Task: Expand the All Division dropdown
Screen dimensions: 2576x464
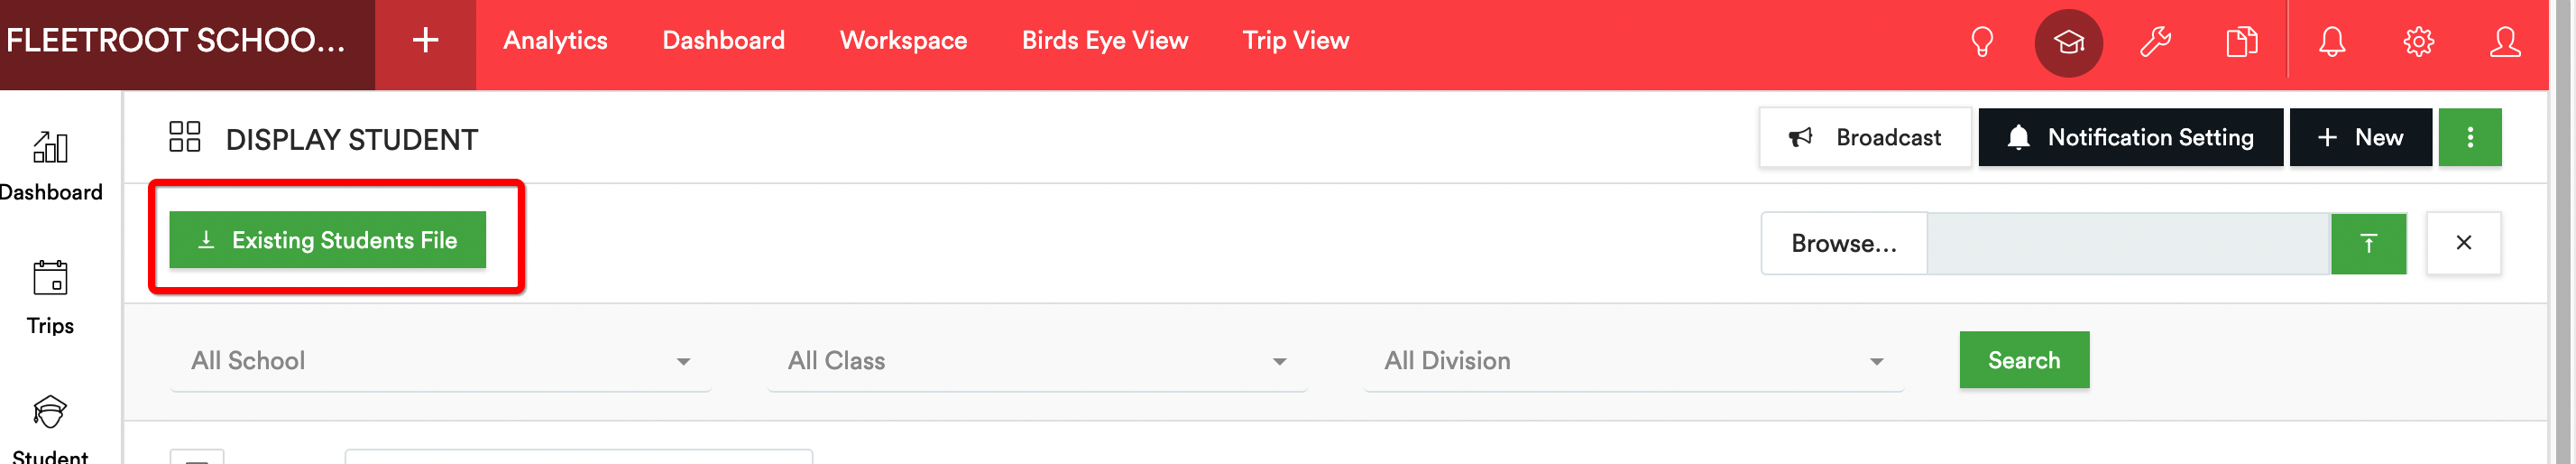Action: [x=1633, y=361]
